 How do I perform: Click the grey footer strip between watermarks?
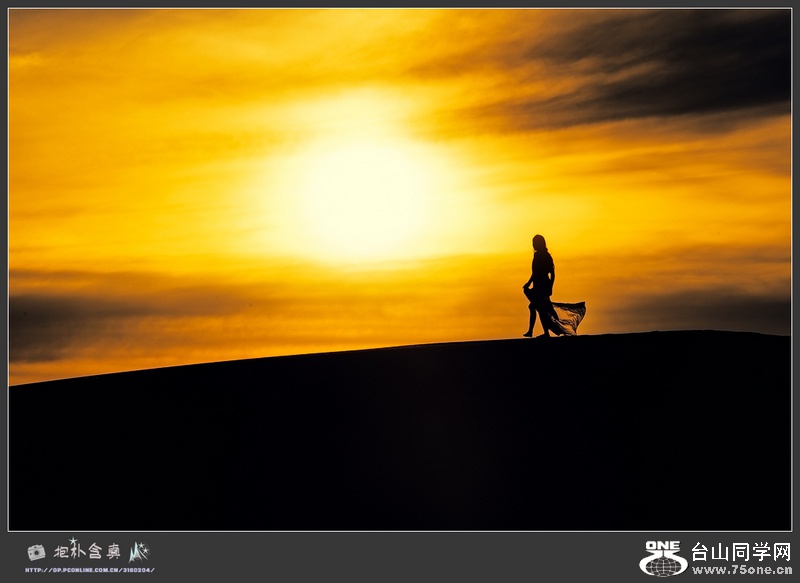coord(400,557)
